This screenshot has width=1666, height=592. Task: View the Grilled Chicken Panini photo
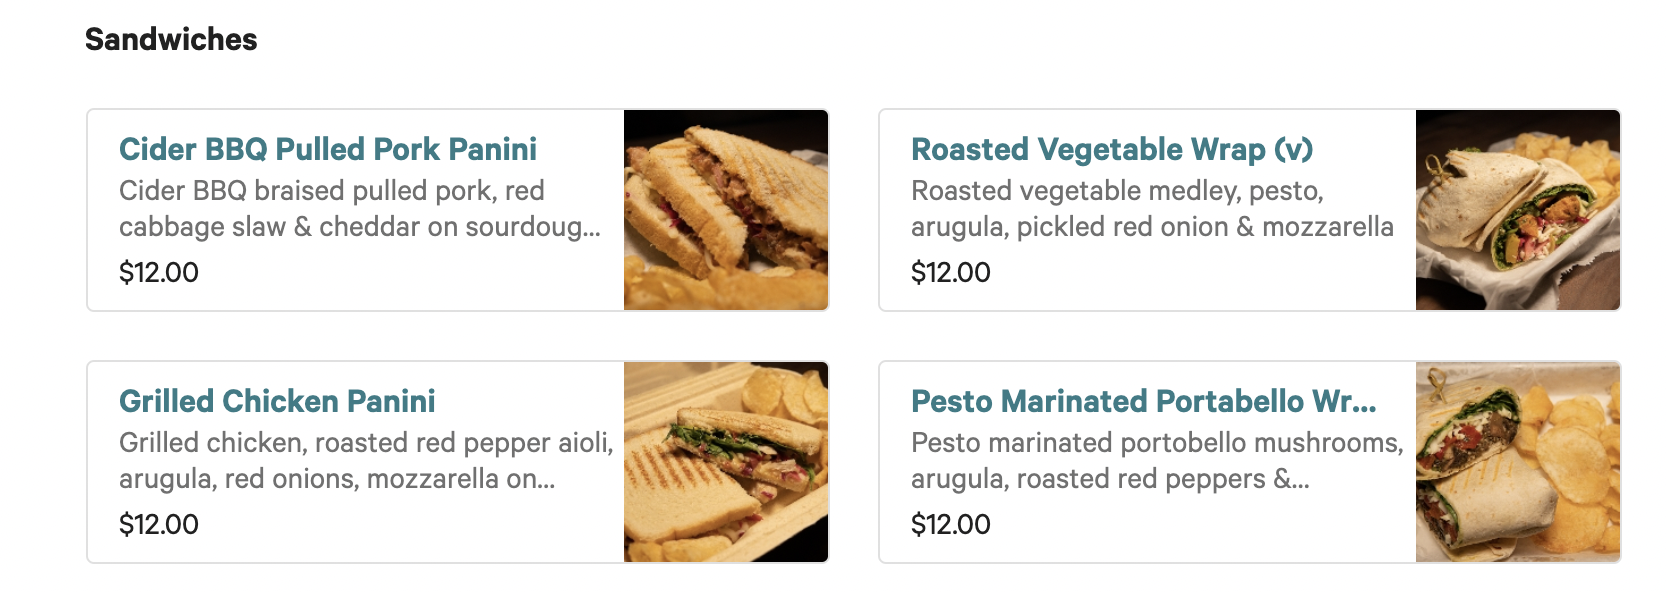pyautogui.click(x=726, y=462)
